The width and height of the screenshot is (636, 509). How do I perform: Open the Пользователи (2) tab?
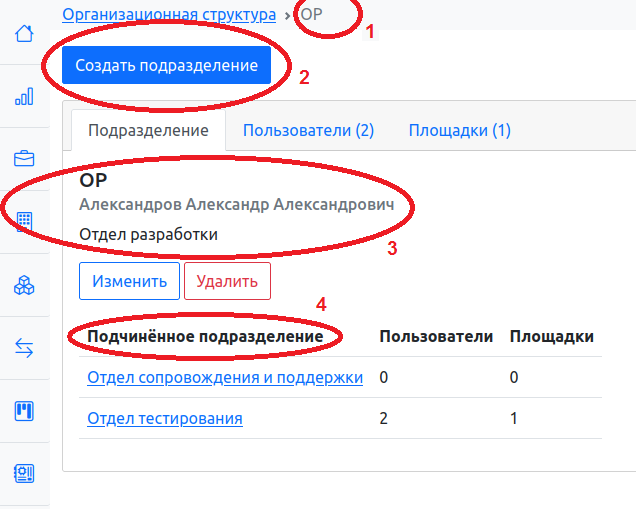click(x=308, y=130)
